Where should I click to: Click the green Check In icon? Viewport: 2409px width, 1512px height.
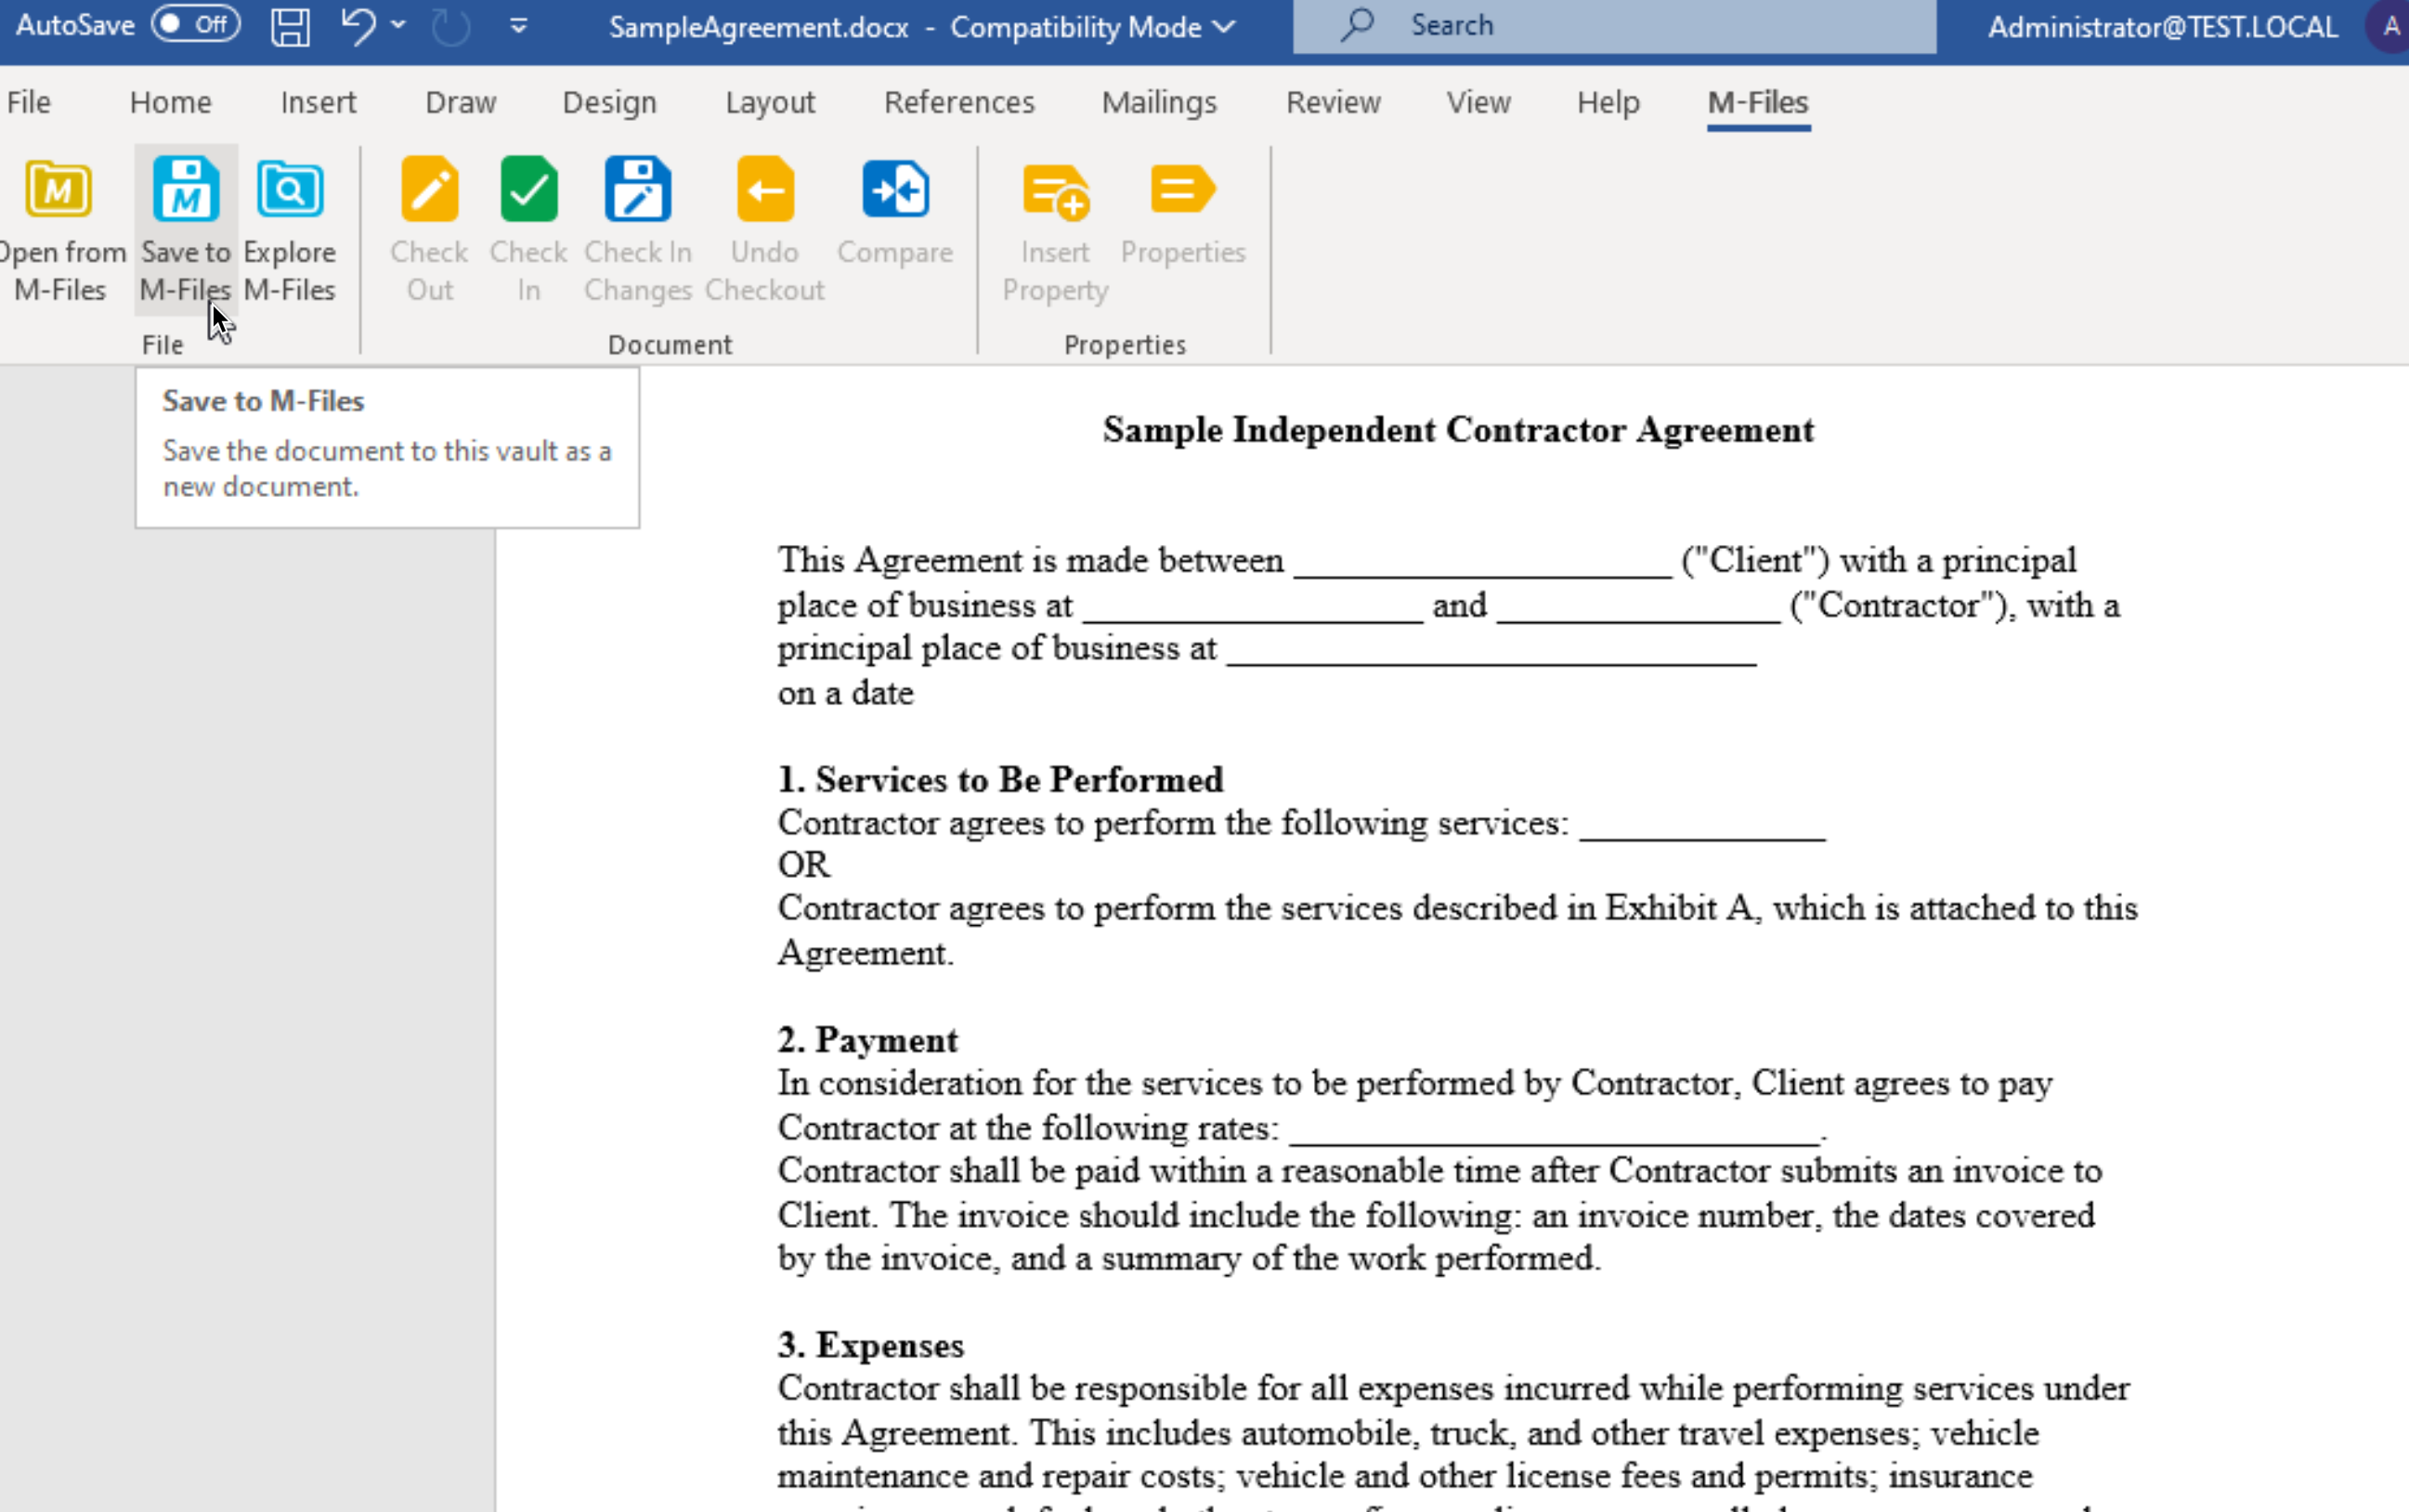coord(528,190)
